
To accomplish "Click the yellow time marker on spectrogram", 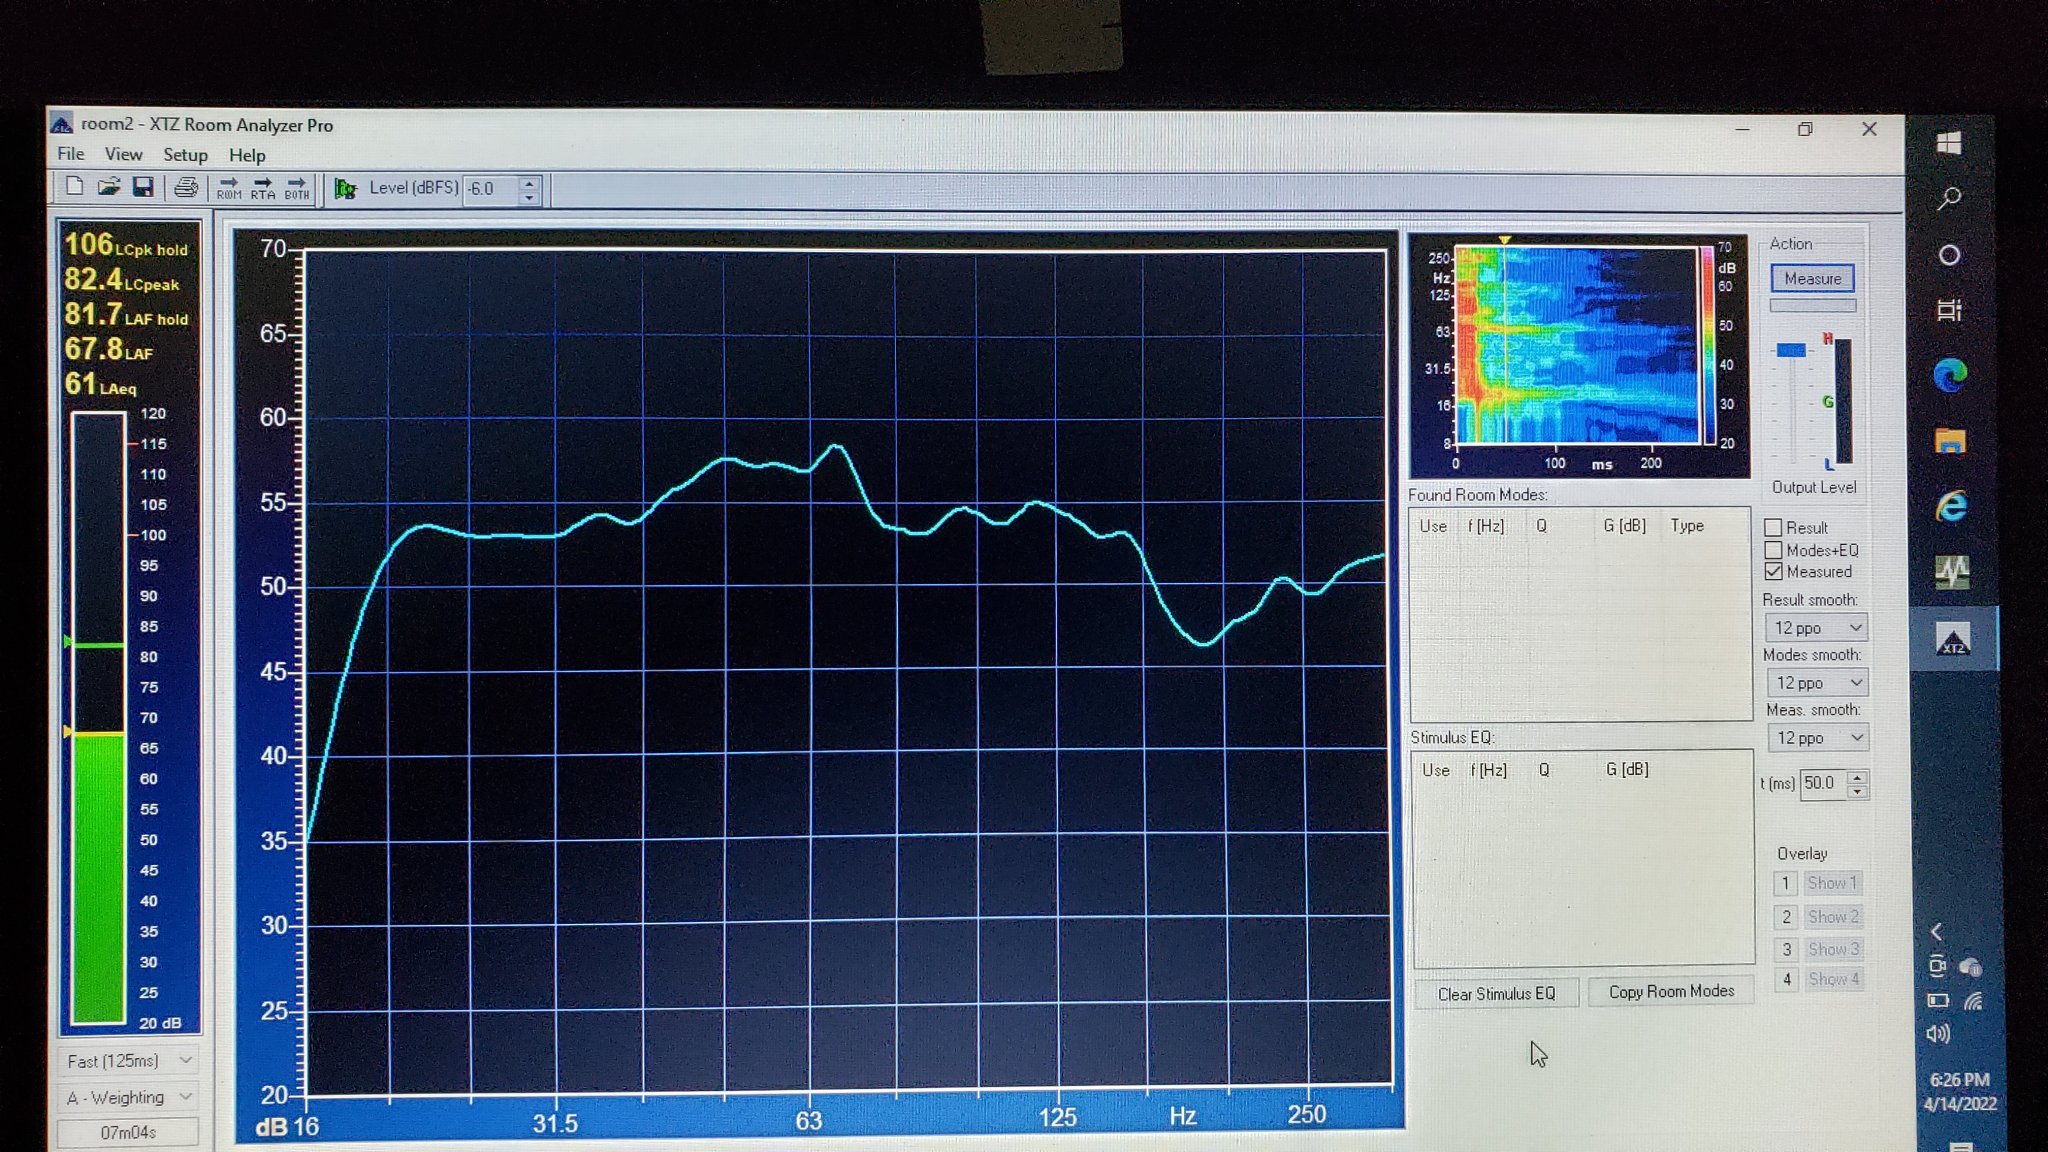I will [1504, 241].
